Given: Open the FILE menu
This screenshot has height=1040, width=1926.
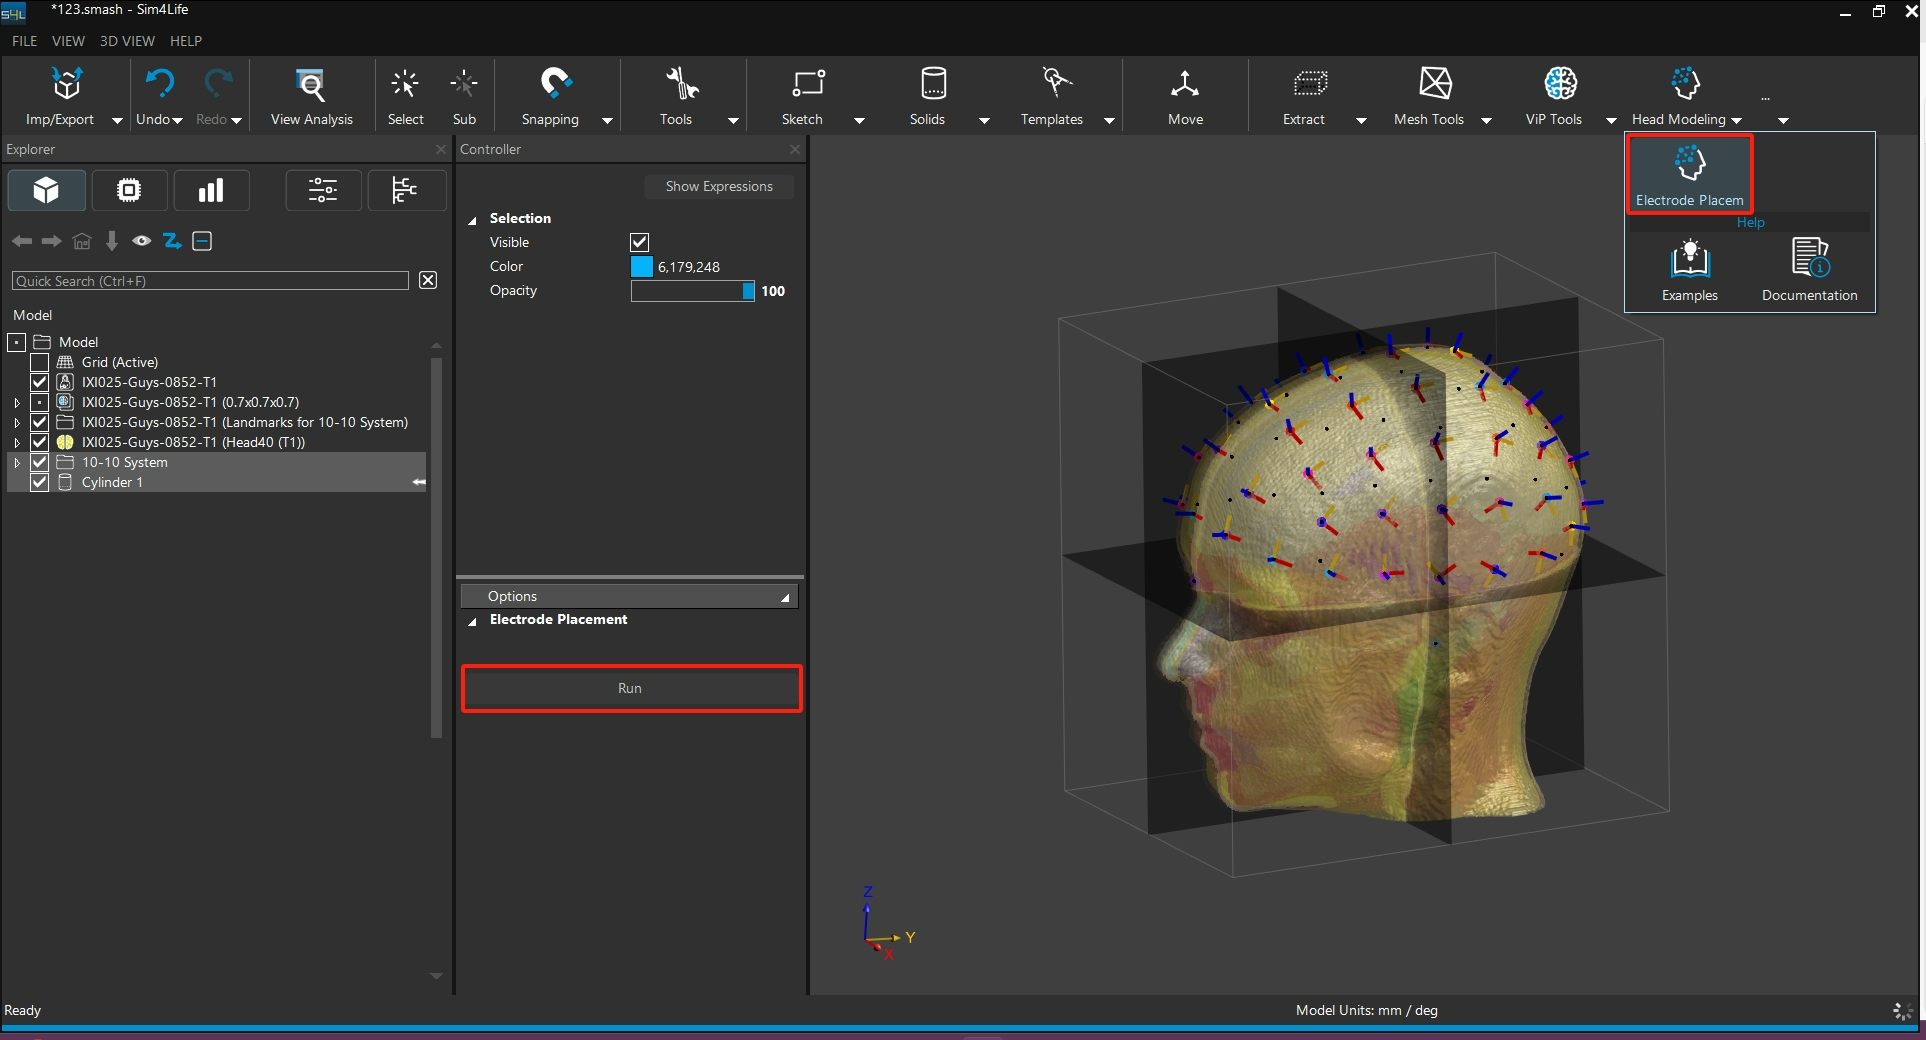Looking at the screenshot, I should pos(24,41).
